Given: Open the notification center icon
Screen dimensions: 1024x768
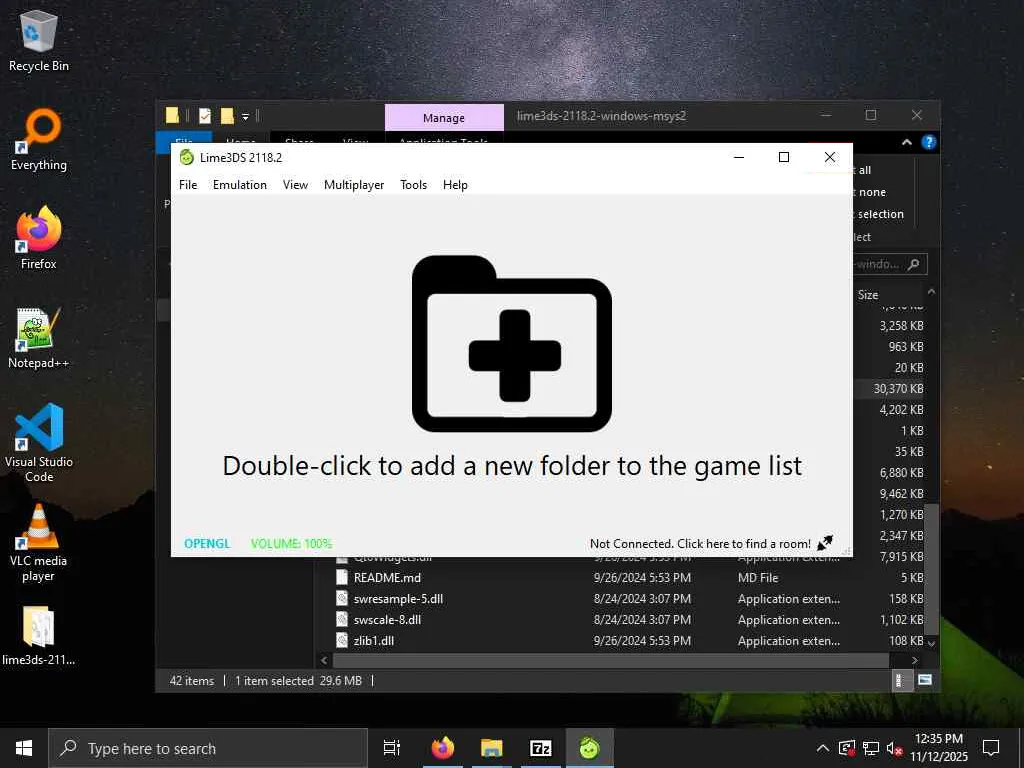Looking at the screenshot, I should (x=991, y=748).
